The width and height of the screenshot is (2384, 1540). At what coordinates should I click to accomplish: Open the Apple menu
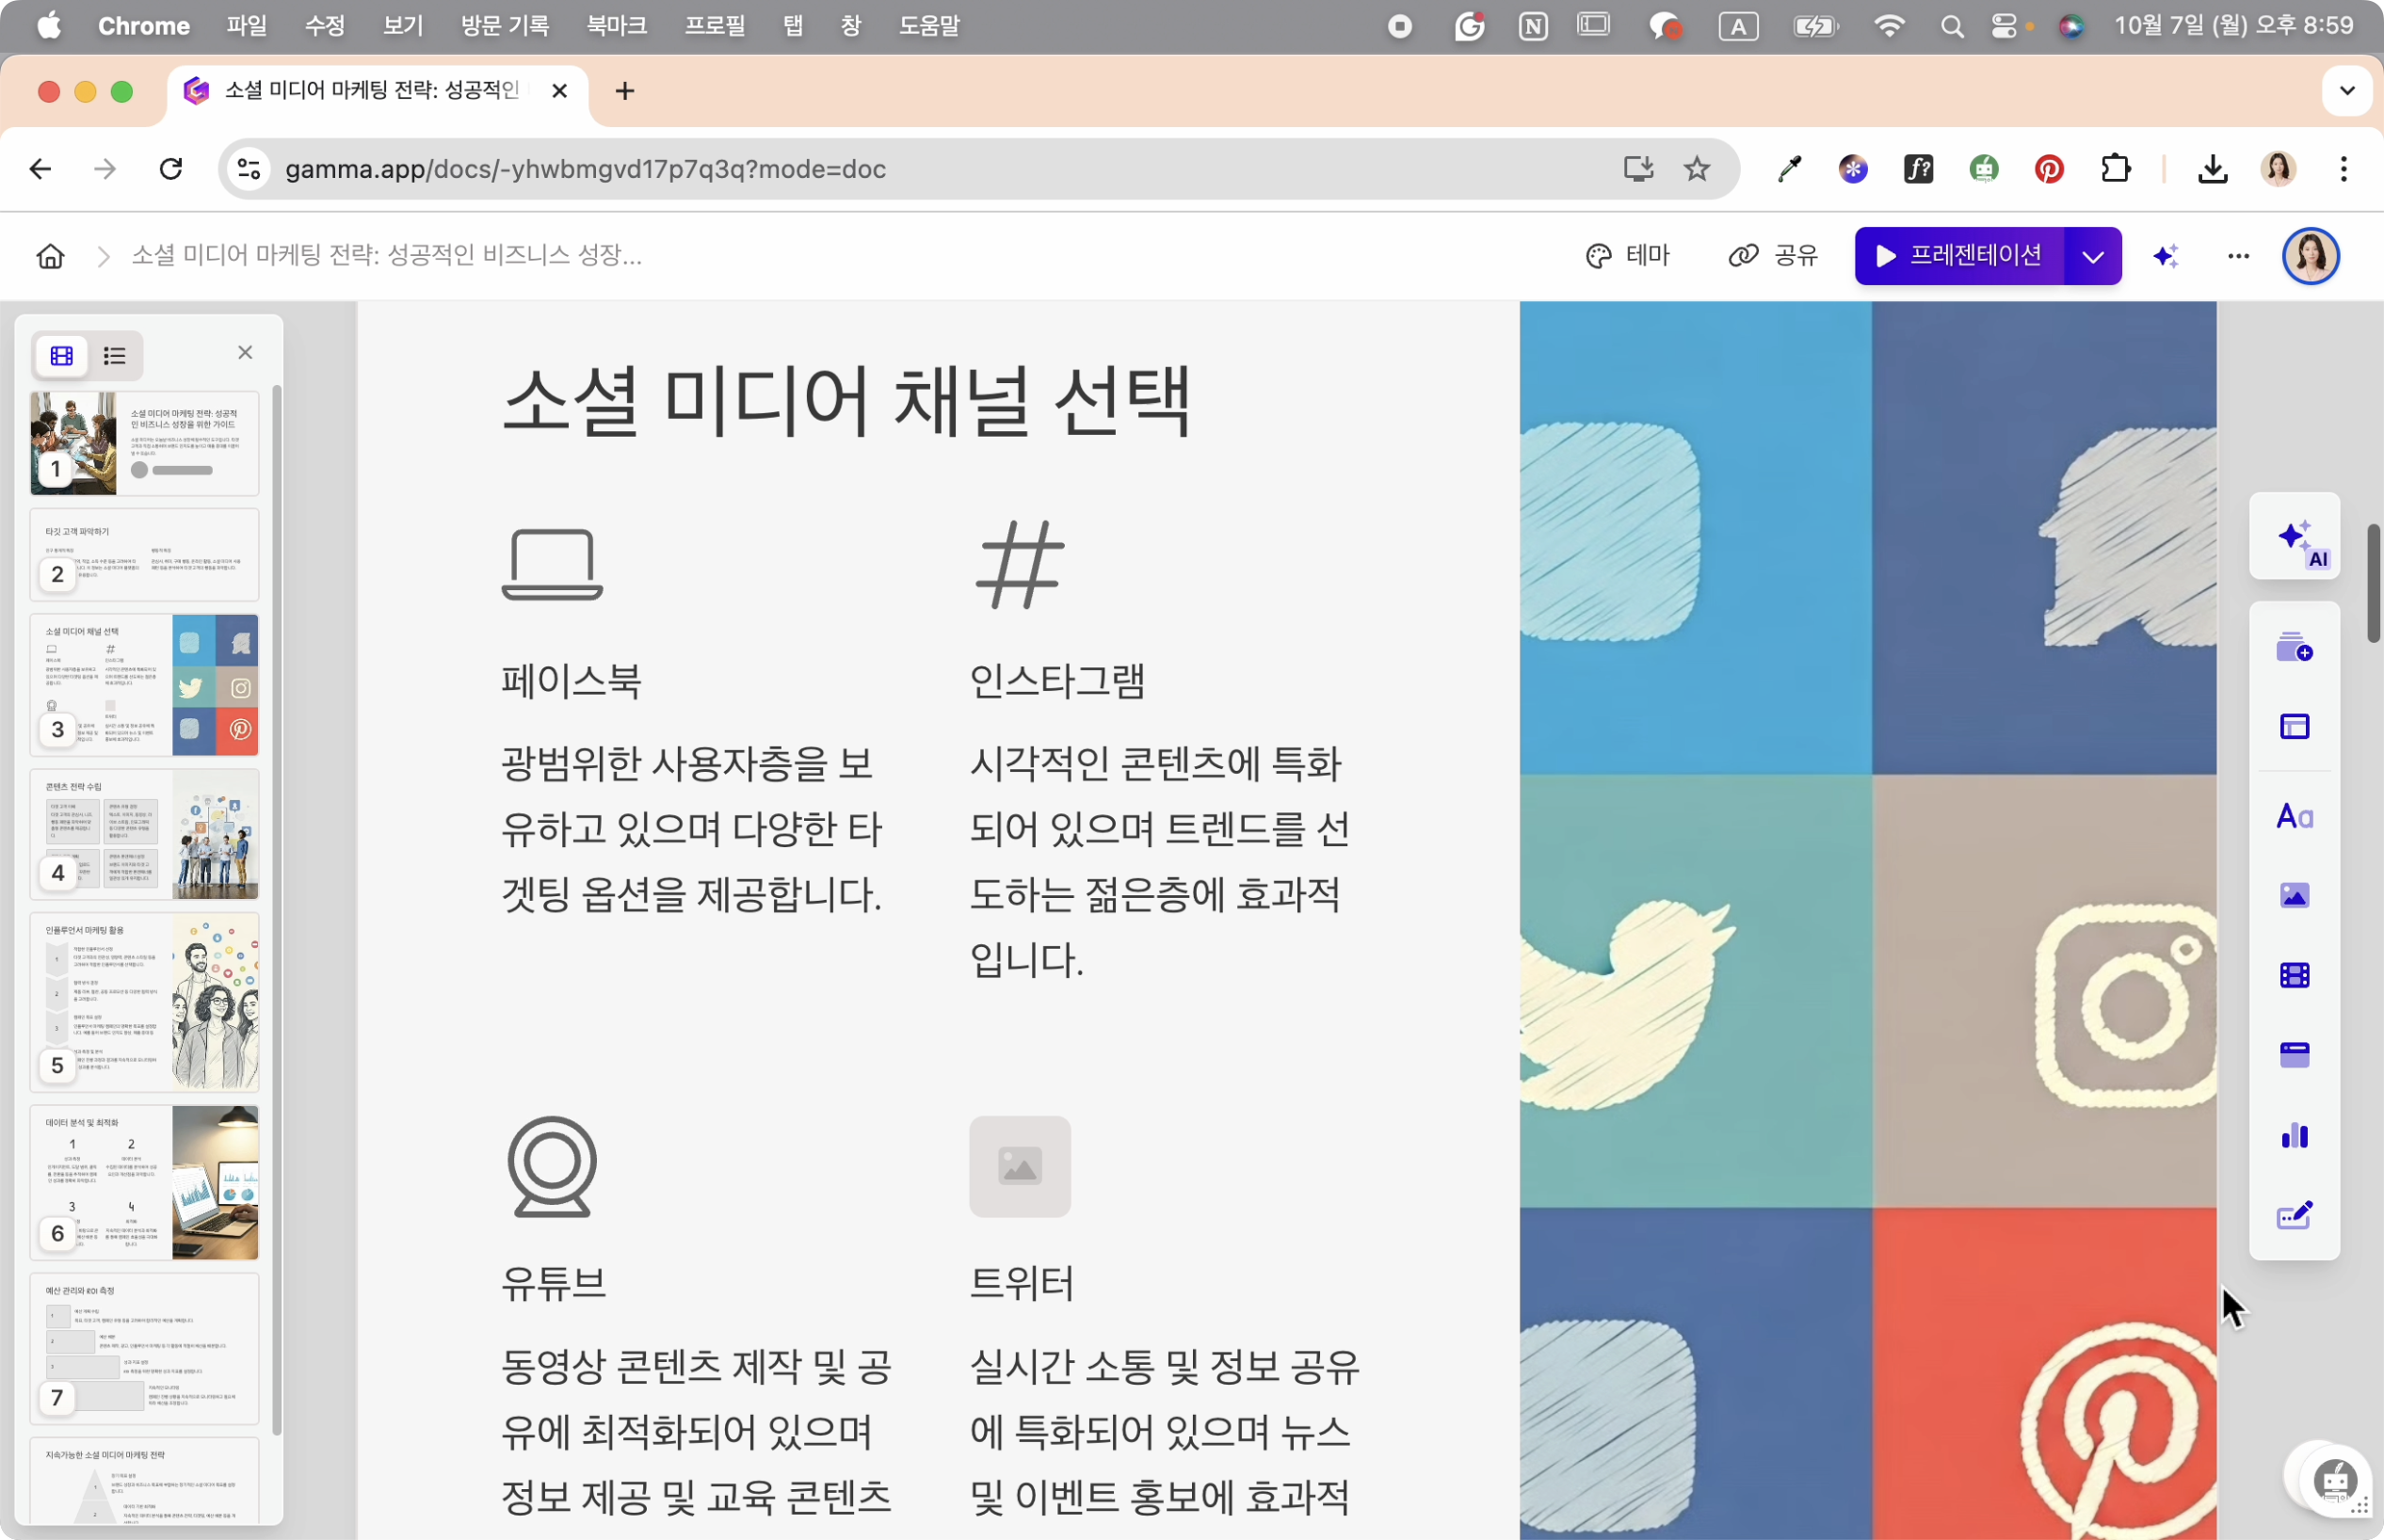coord(49,25)
